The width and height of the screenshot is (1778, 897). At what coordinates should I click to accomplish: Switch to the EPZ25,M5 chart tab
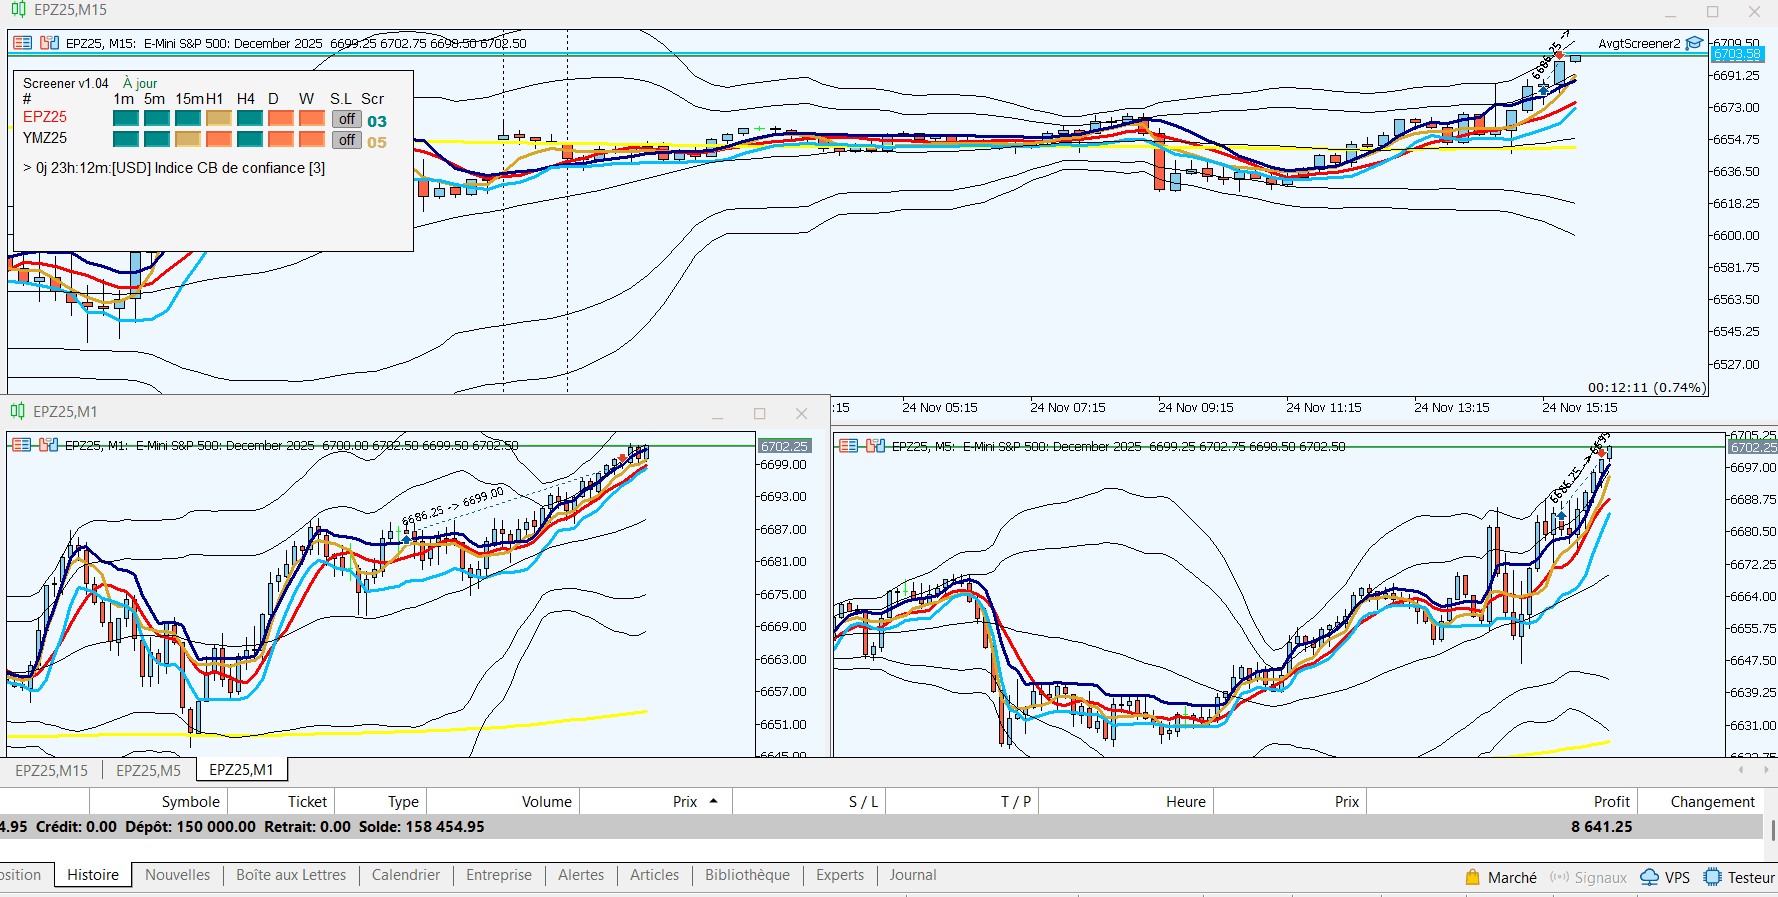coord(148,770)
